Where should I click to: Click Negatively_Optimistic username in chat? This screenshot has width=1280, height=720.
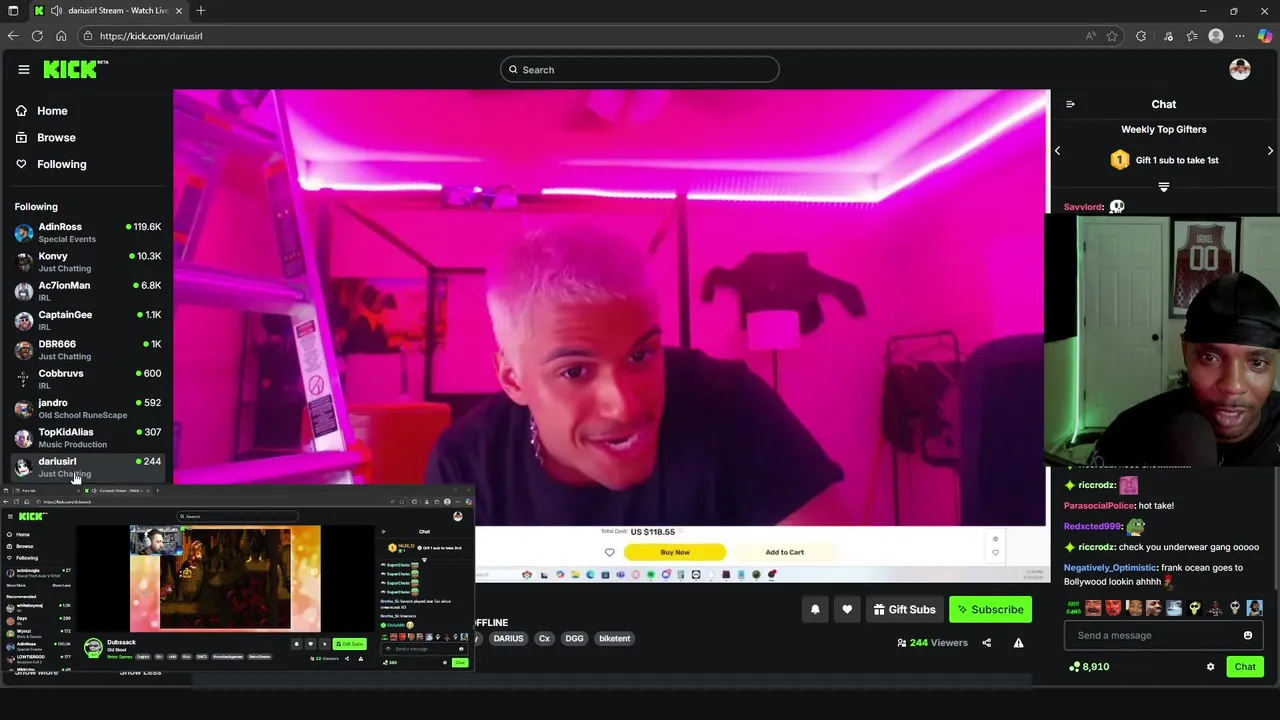[x=1110, y=568]
